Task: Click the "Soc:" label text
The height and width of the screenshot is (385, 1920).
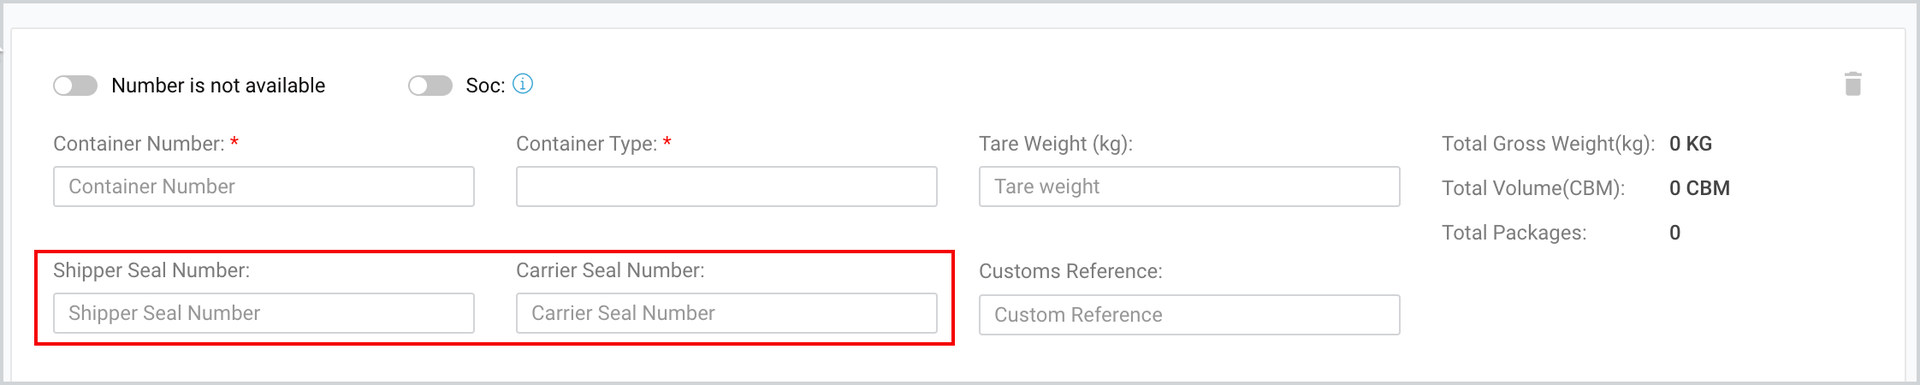Action: 485,86
